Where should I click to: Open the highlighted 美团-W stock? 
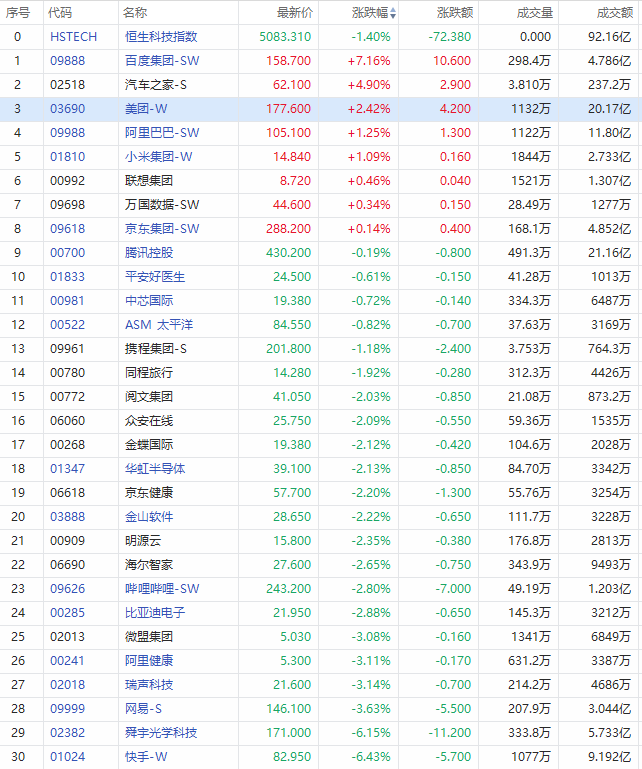tap(146, 109)
